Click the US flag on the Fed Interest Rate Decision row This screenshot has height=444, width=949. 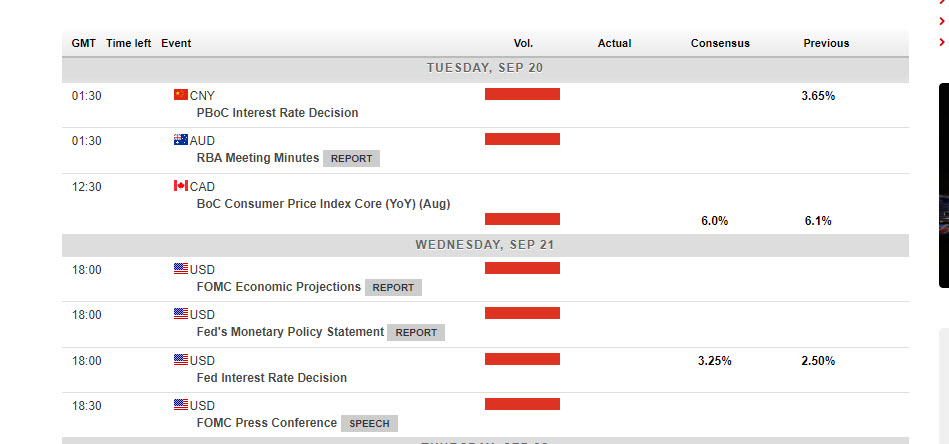tap(180, 360)
